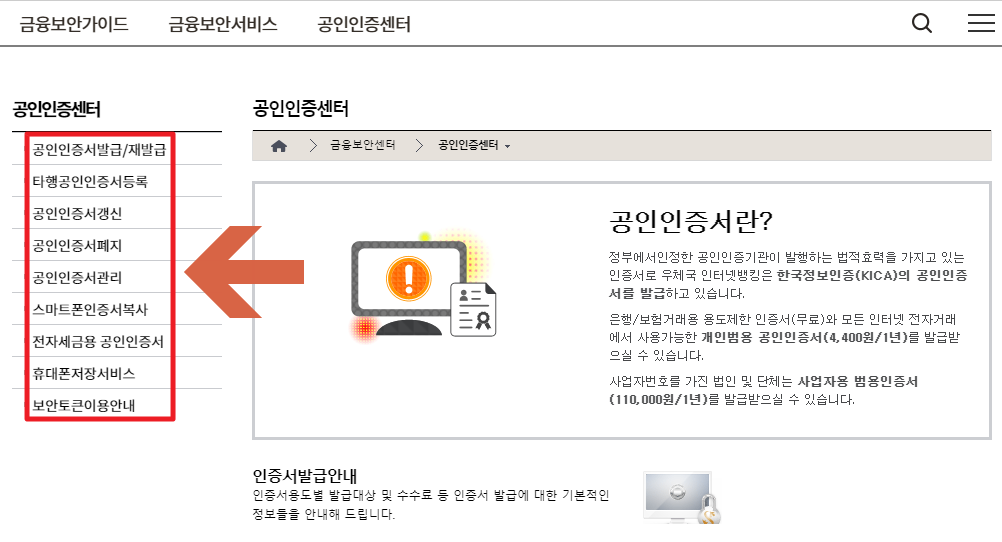The height and width of the screenshot is (542, 1002).
Task: Select 스마트폰인증서복사 in sidebar
Action: (x=90, y=309)
